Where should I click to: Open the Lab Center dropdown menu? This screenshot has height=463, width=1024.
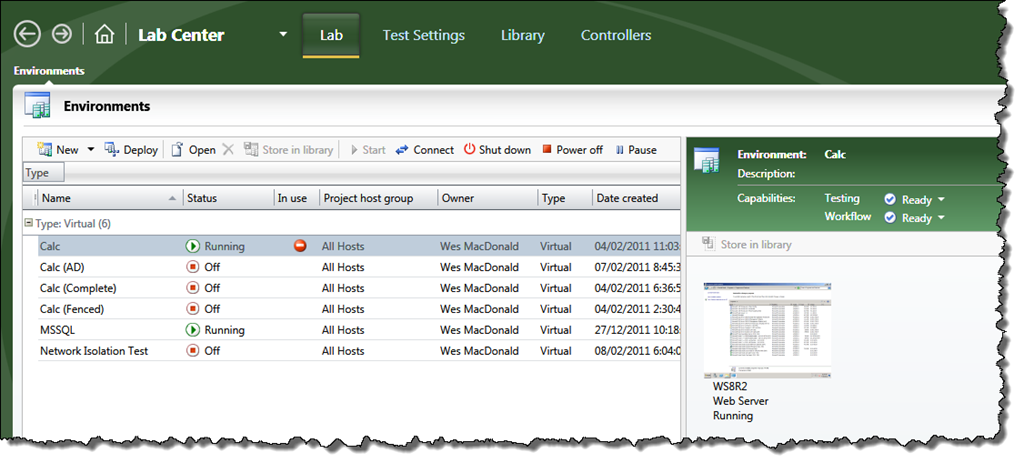[x=283, y=35]
